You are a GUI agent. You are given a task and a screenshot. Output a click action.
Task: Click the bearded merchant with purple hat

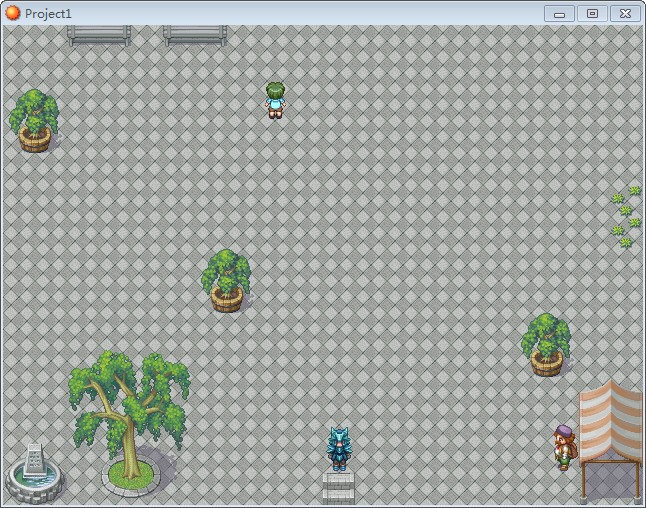click(565, 447)
